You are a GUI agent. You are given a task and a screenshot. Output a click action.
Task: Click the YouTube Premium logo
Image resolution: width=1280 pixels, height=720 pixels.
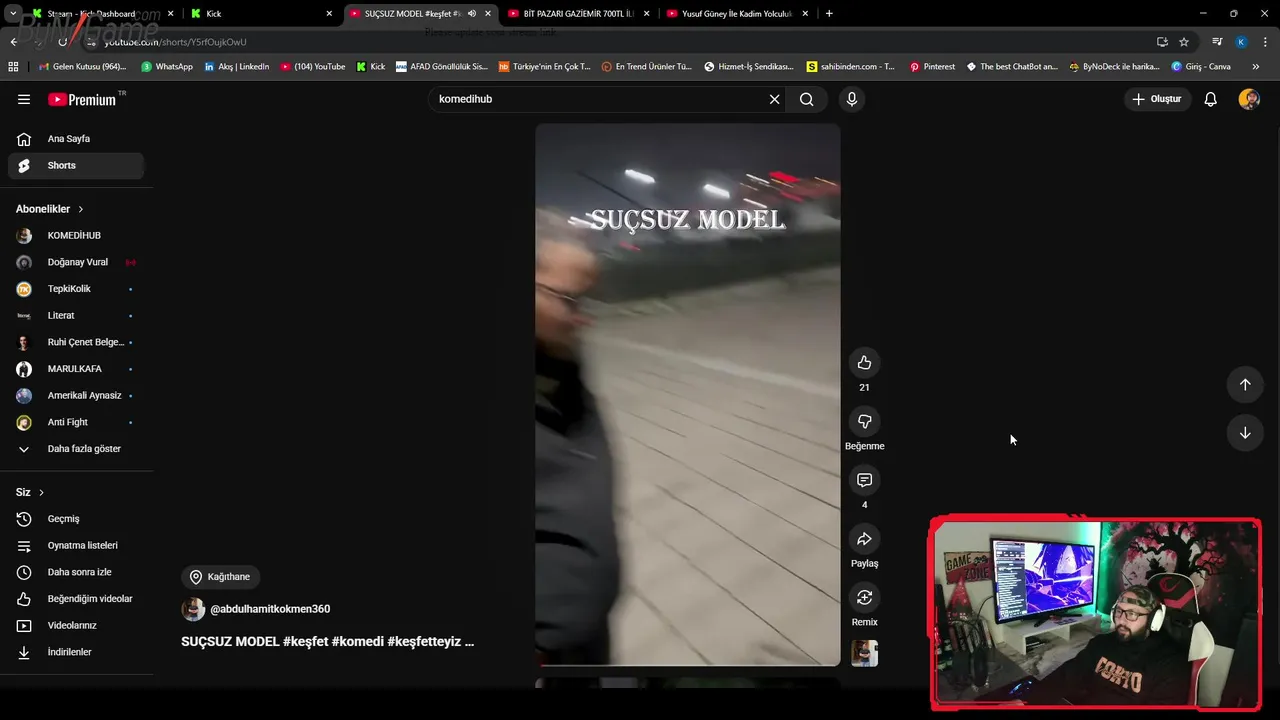click(84, 99)
